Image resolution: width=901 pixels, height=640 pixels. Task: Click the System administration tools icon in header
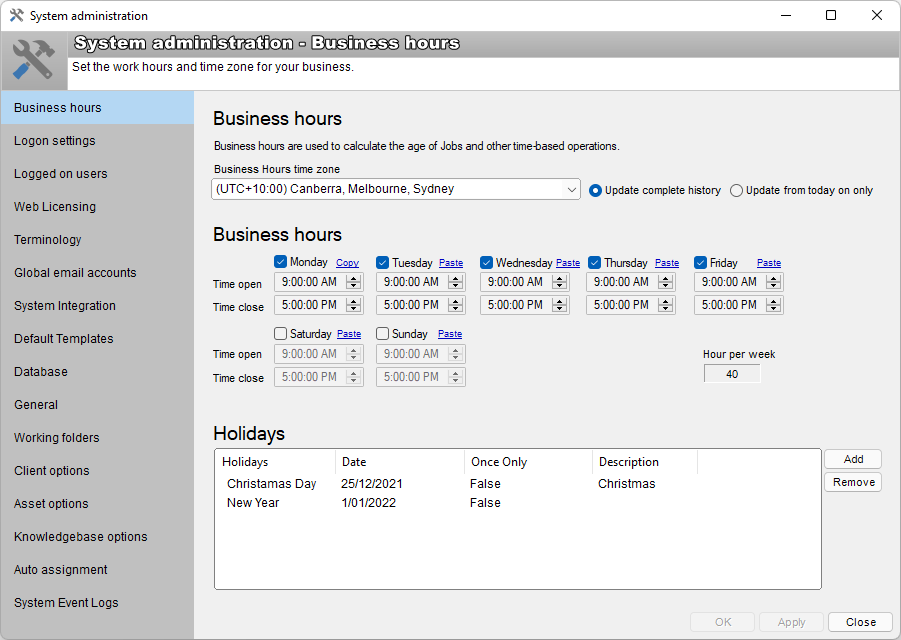33,60
